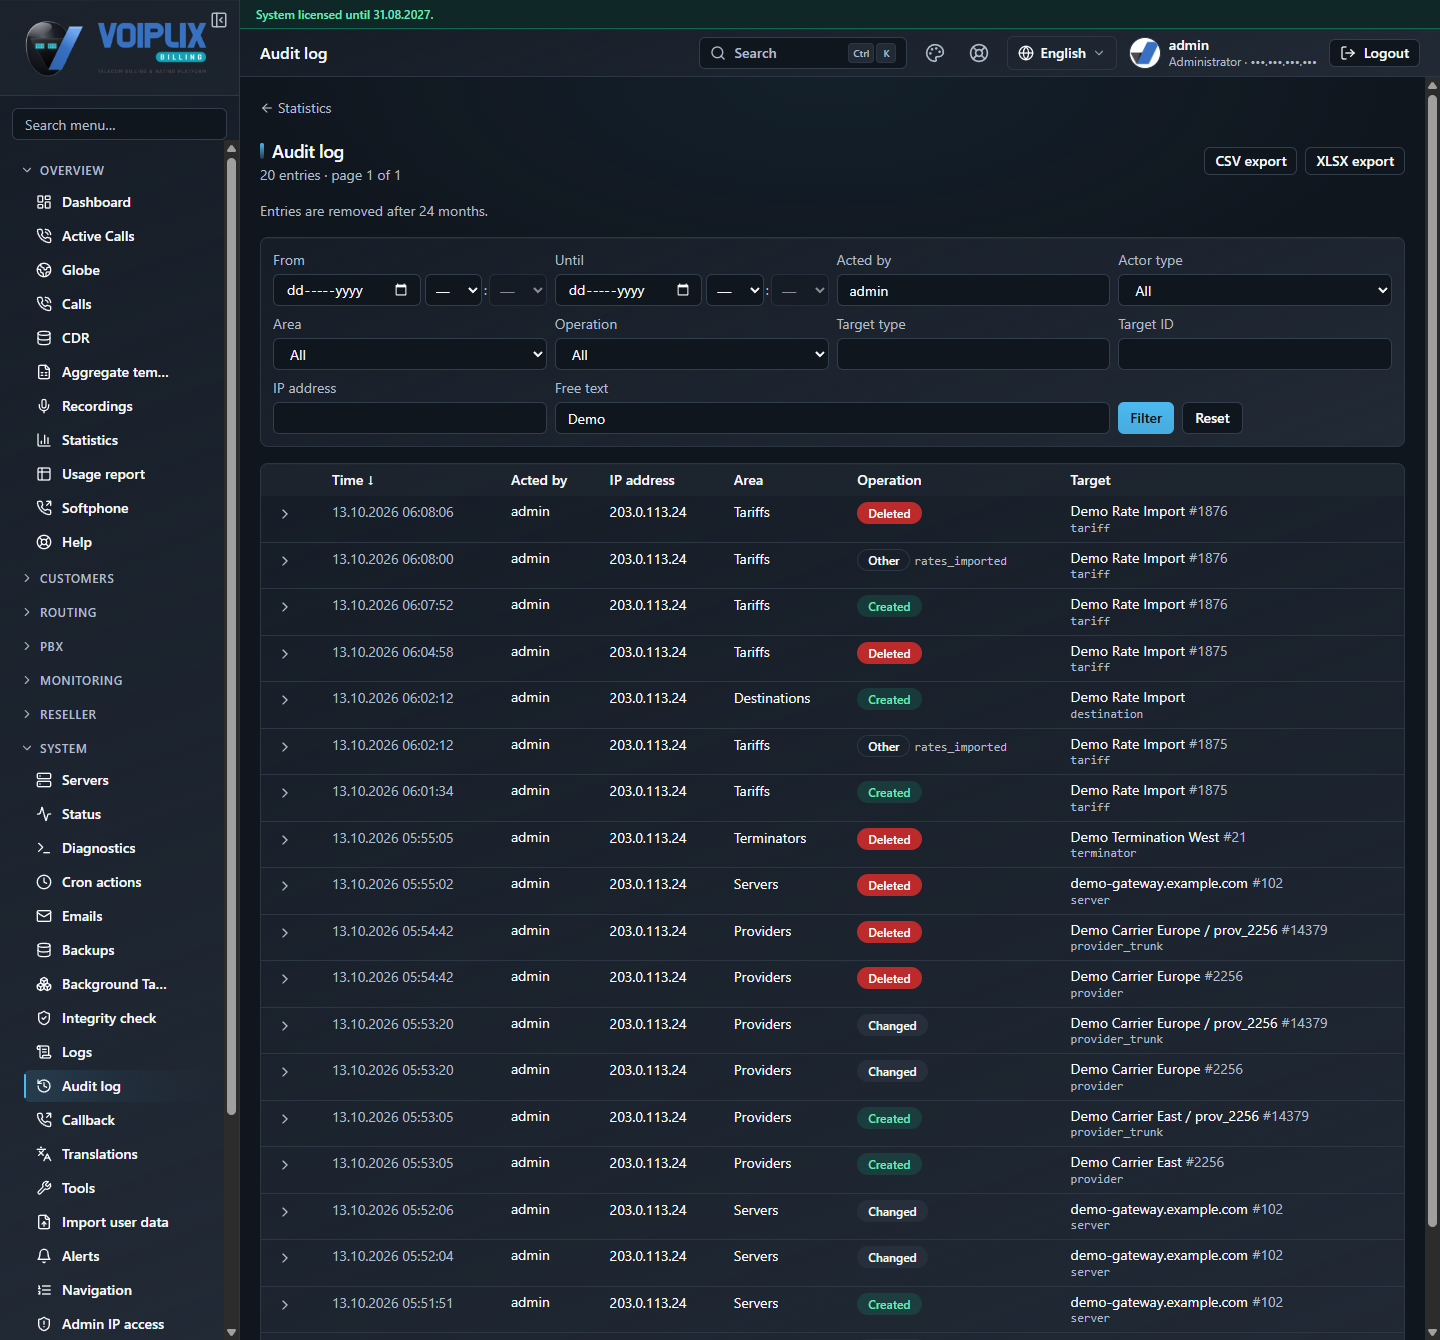Expand the Demo Termination West #21 row
The image size is (1440, 1340).
pos(285,840)
